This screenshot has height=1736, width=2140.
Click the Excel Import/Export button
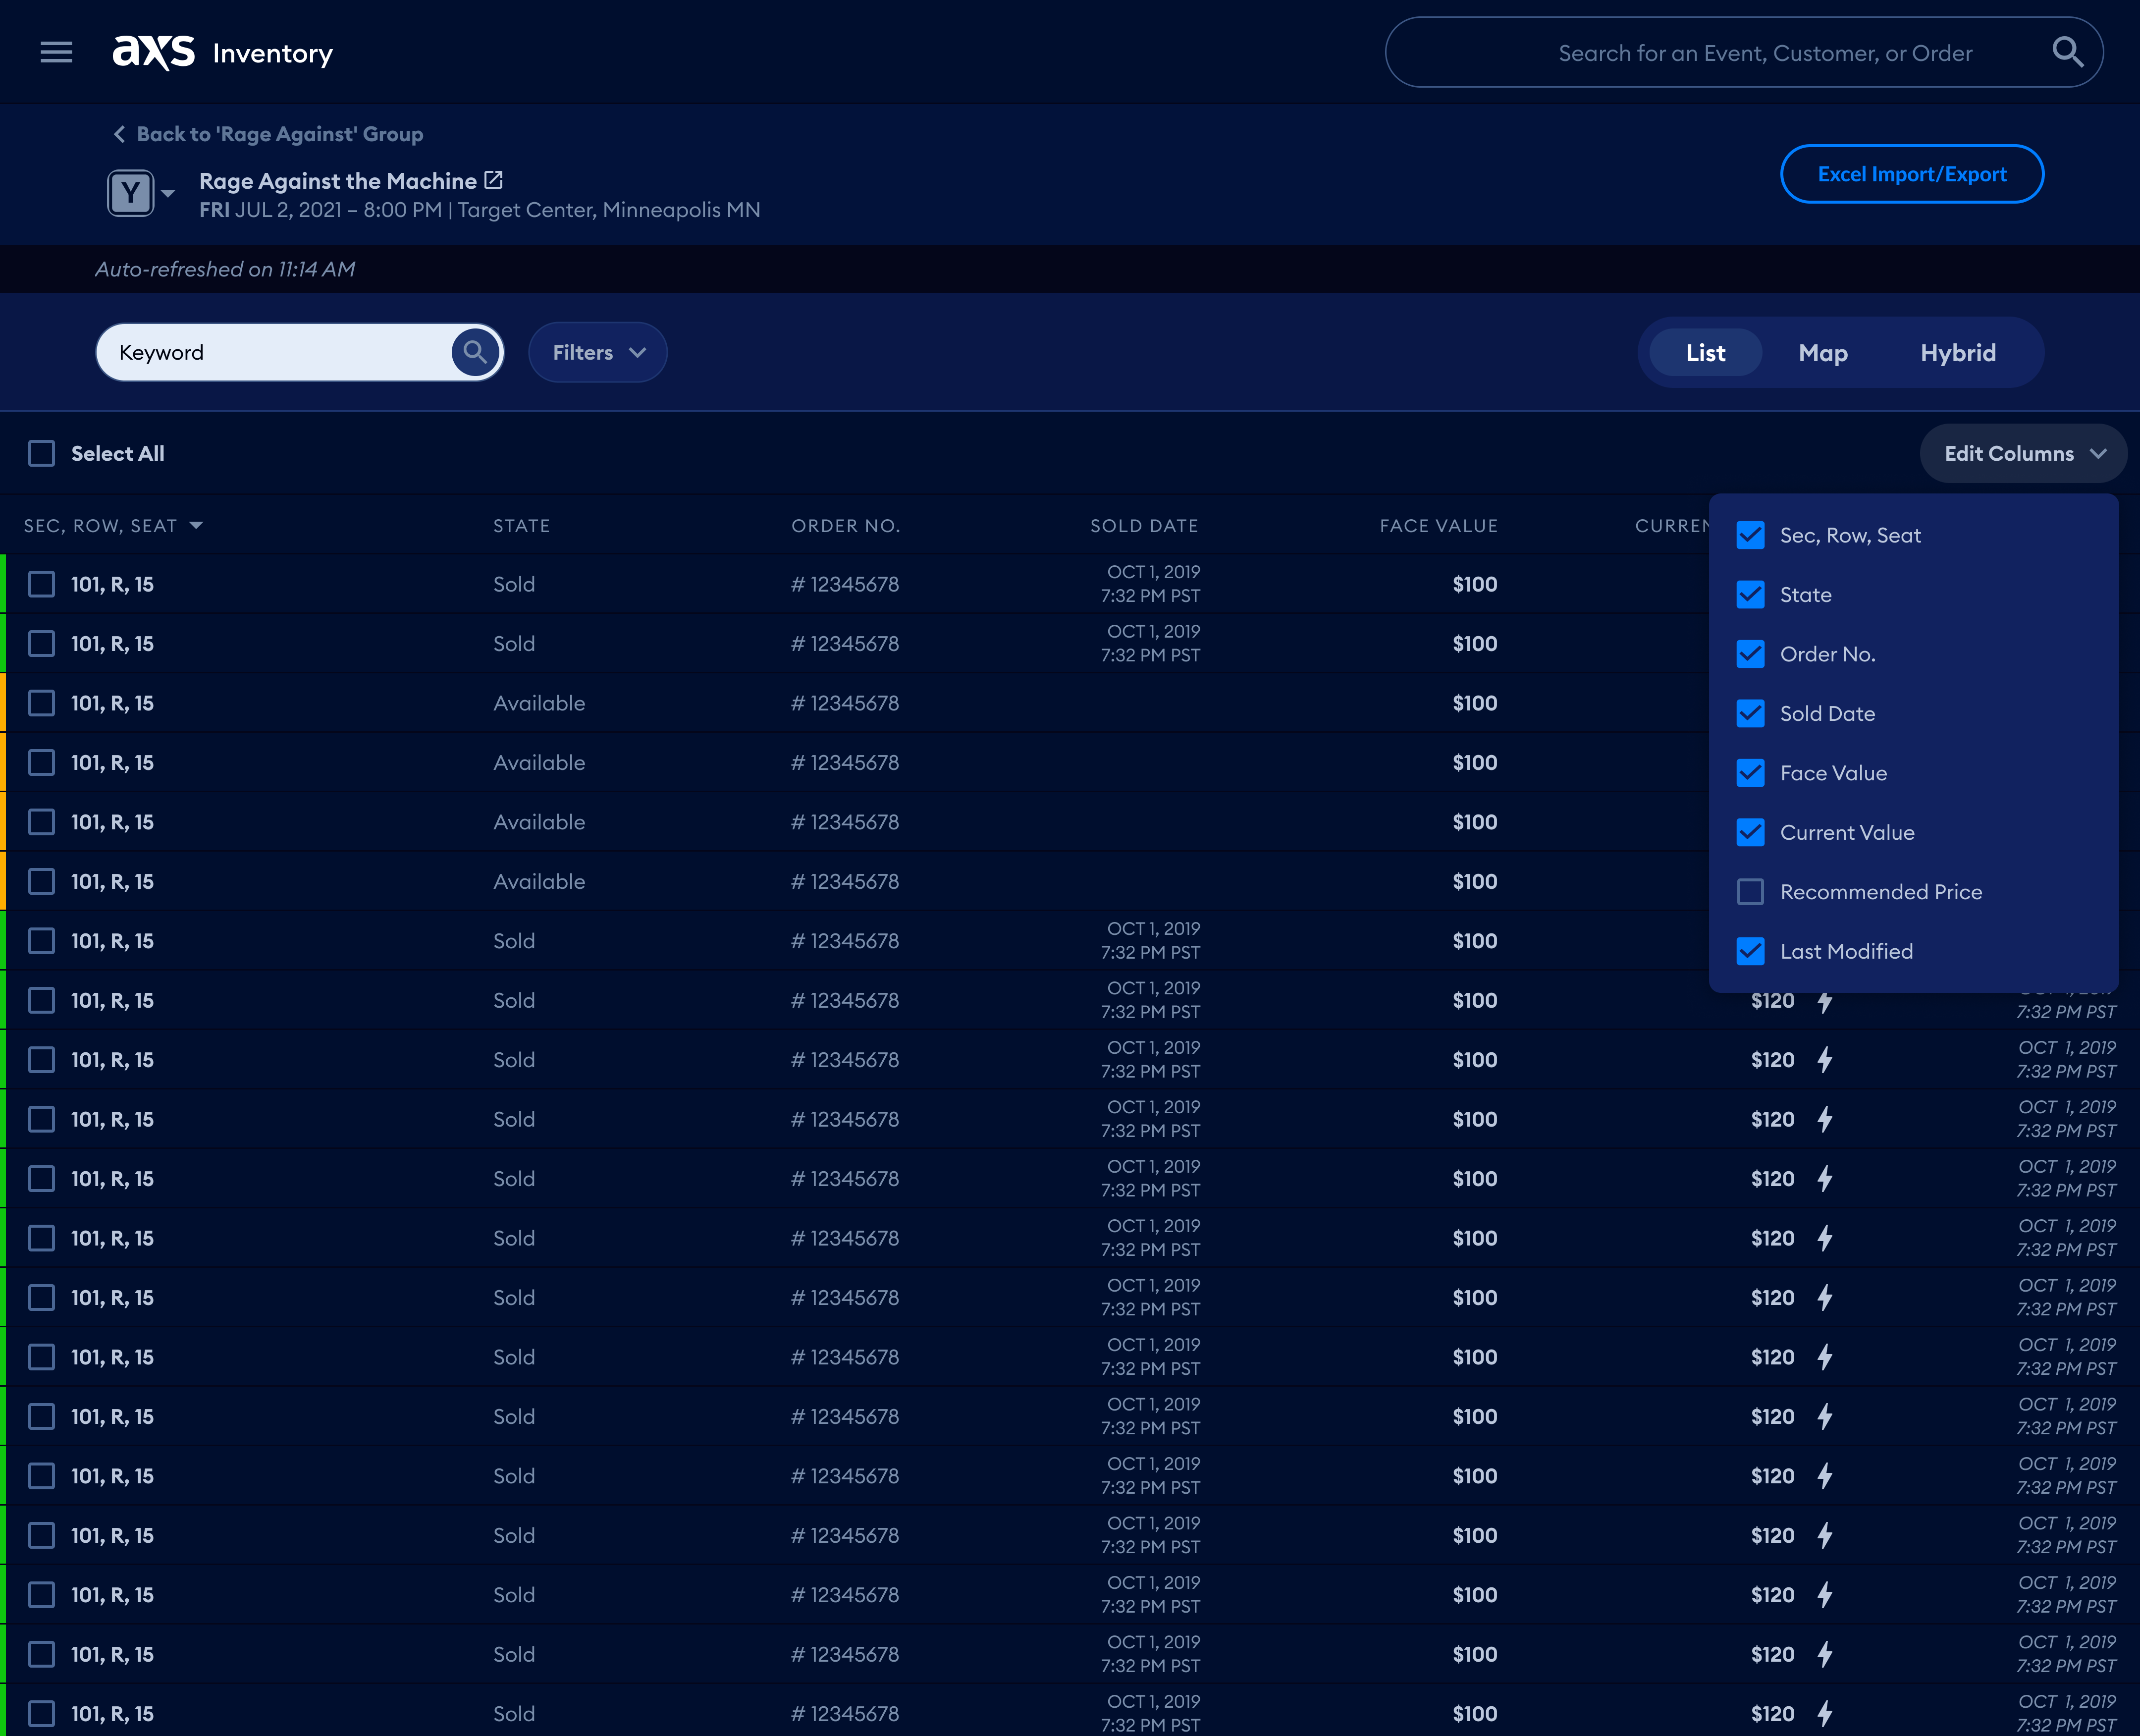coord(1911,173)
